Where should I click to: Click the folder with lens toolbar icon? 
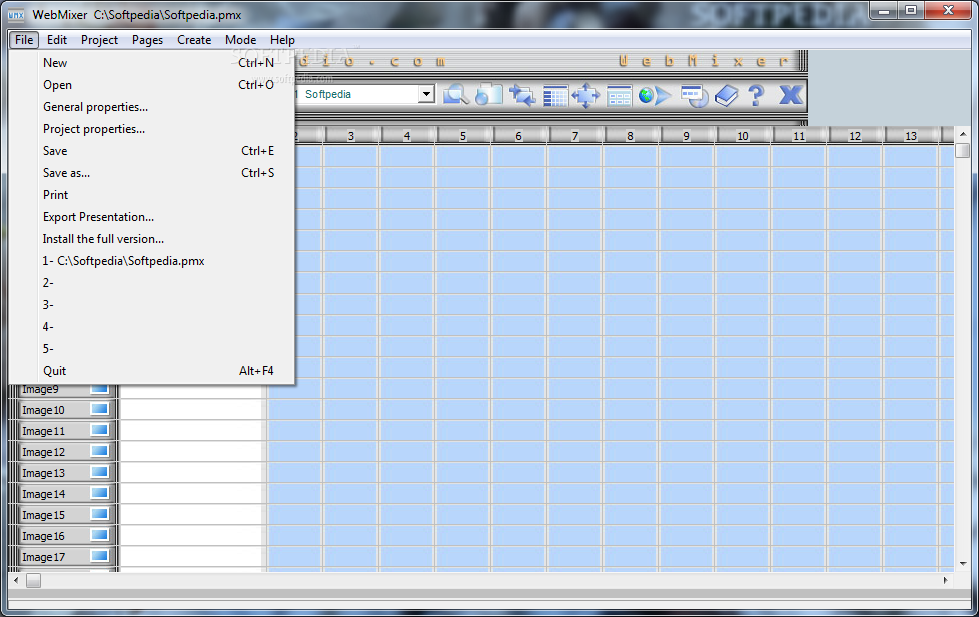pyautogui.click(x=489, y=95)
